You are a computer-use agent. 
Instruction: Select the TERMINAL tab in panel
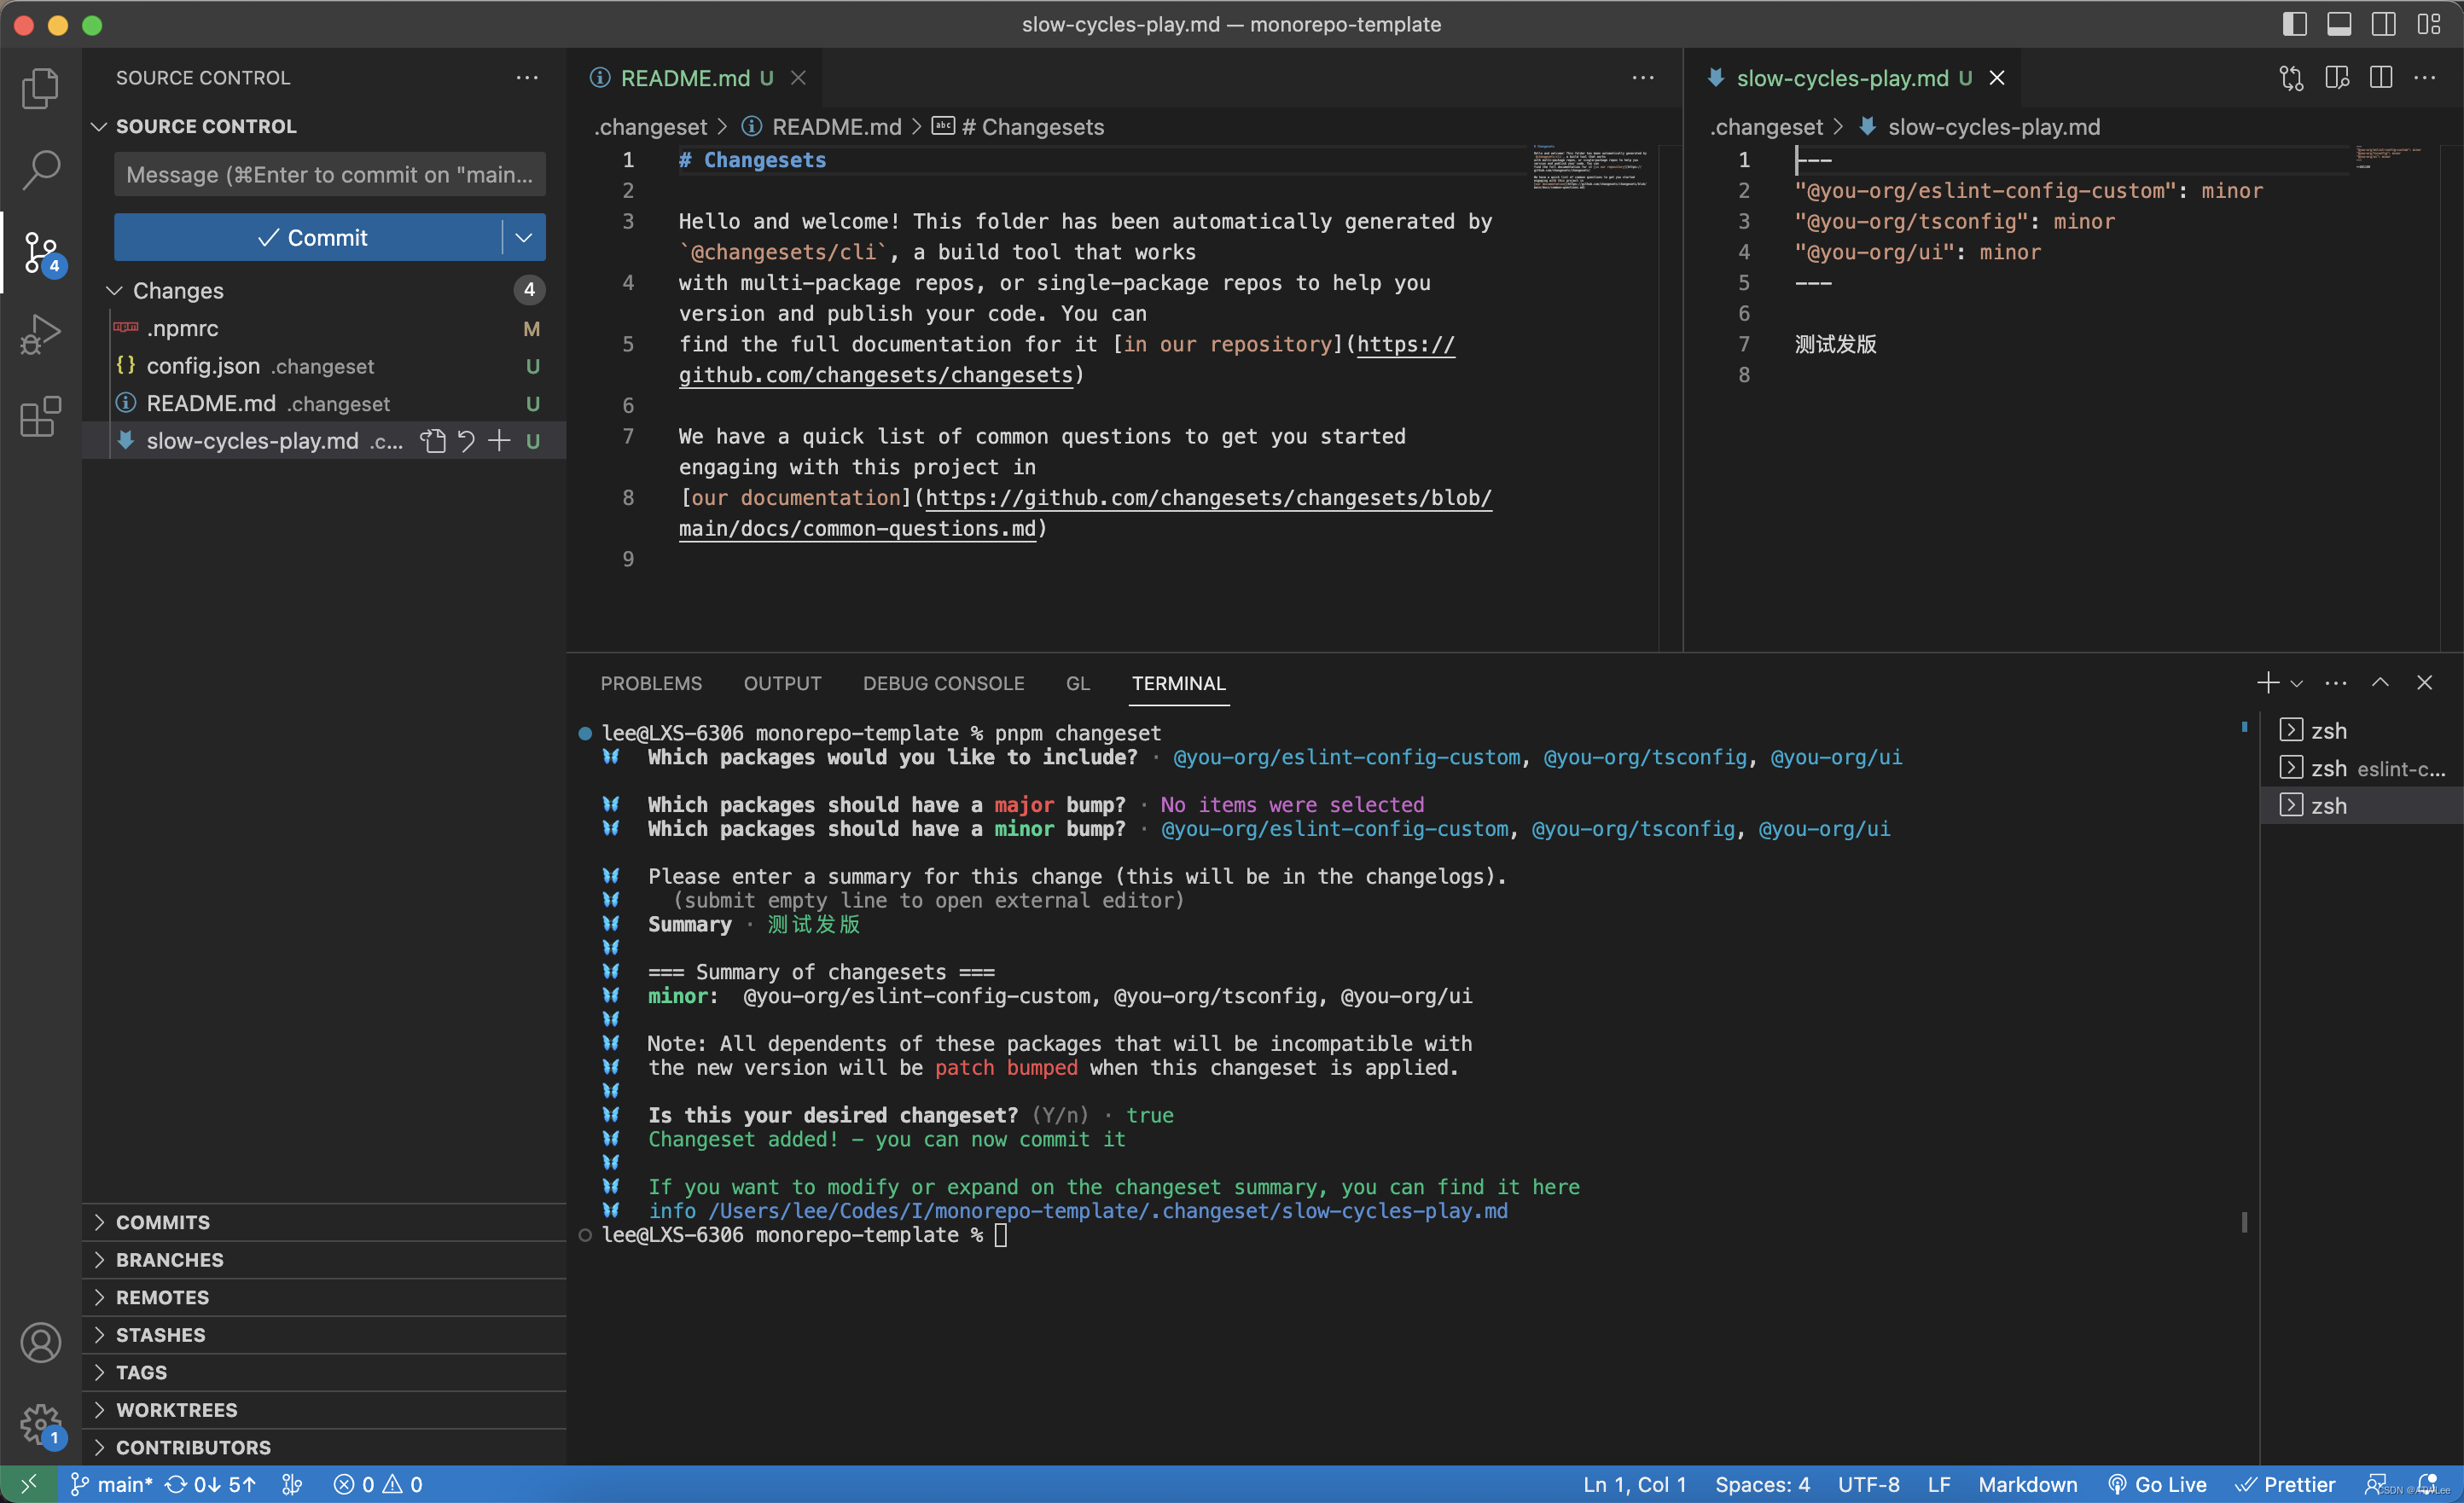click(x=1179, y=683)
